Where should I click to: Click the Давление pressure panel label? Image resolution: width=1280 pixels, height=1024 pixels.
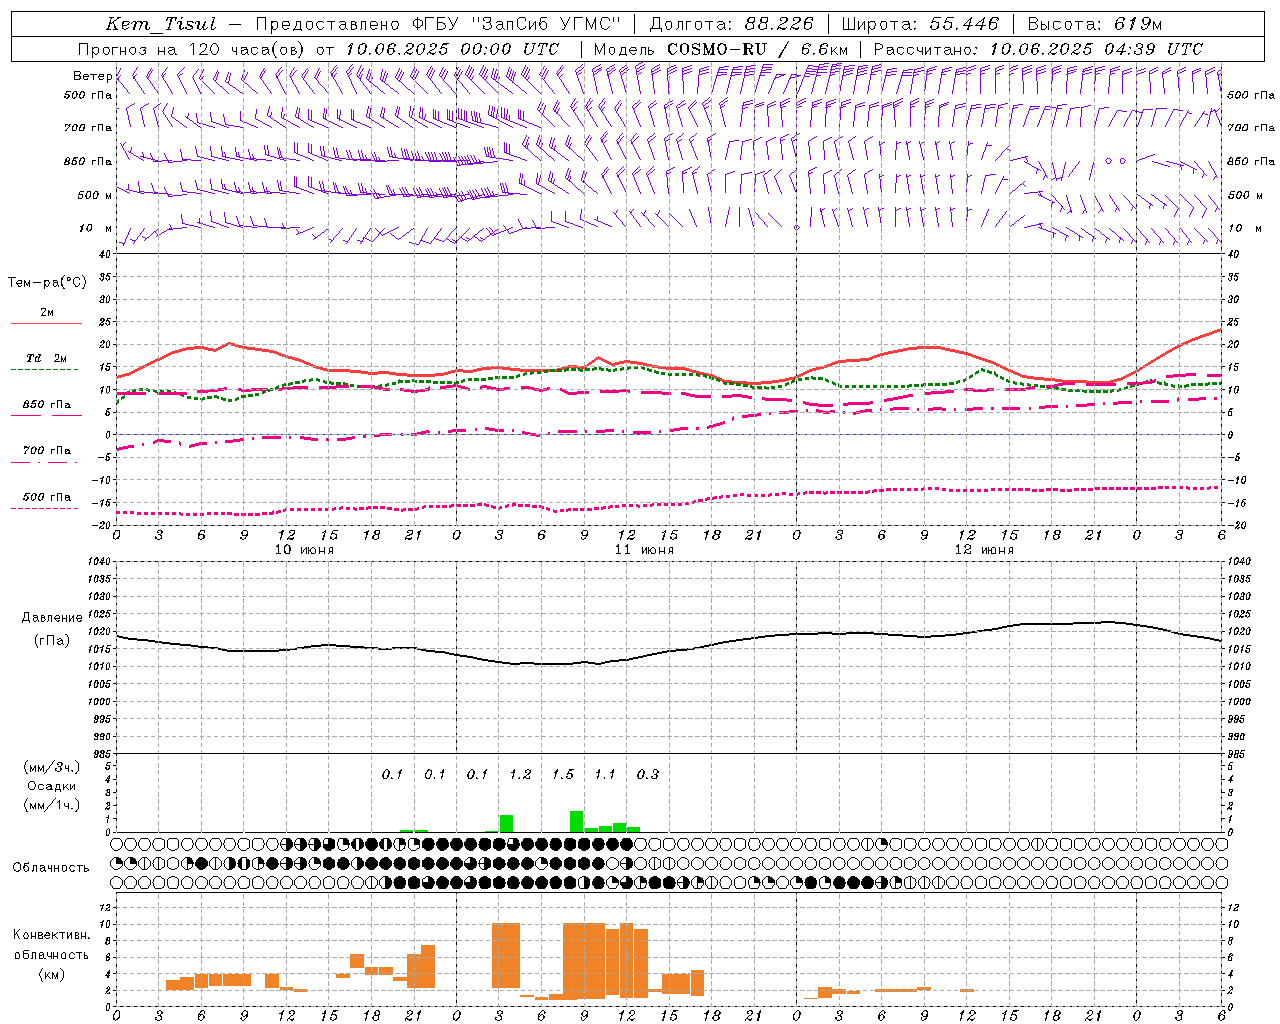(x=52, y=618)
